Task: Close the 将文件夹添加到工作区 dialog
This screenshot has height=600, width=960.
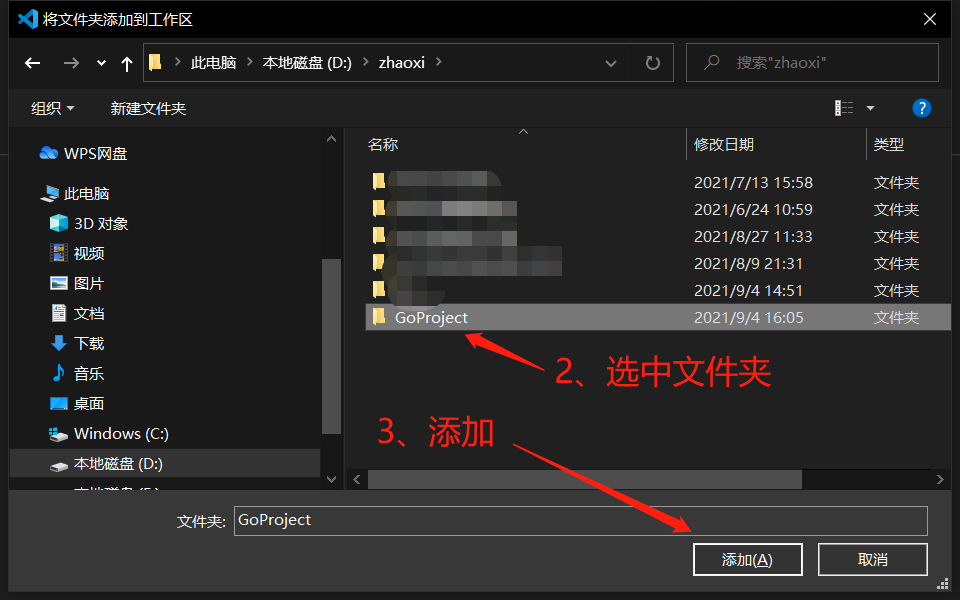Action: pos(929,19)
